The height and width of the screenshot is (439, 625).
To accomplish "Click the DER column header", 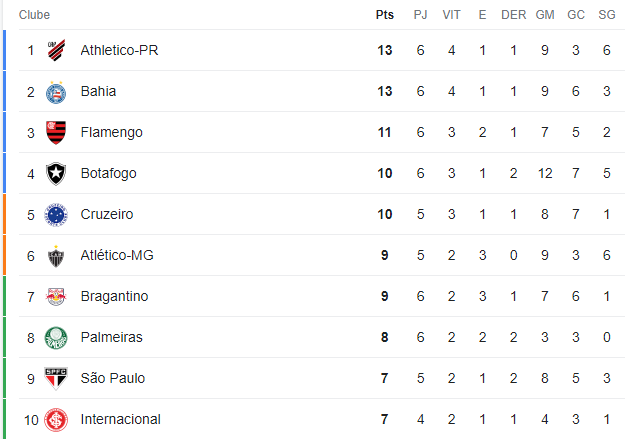I will 513,15.
